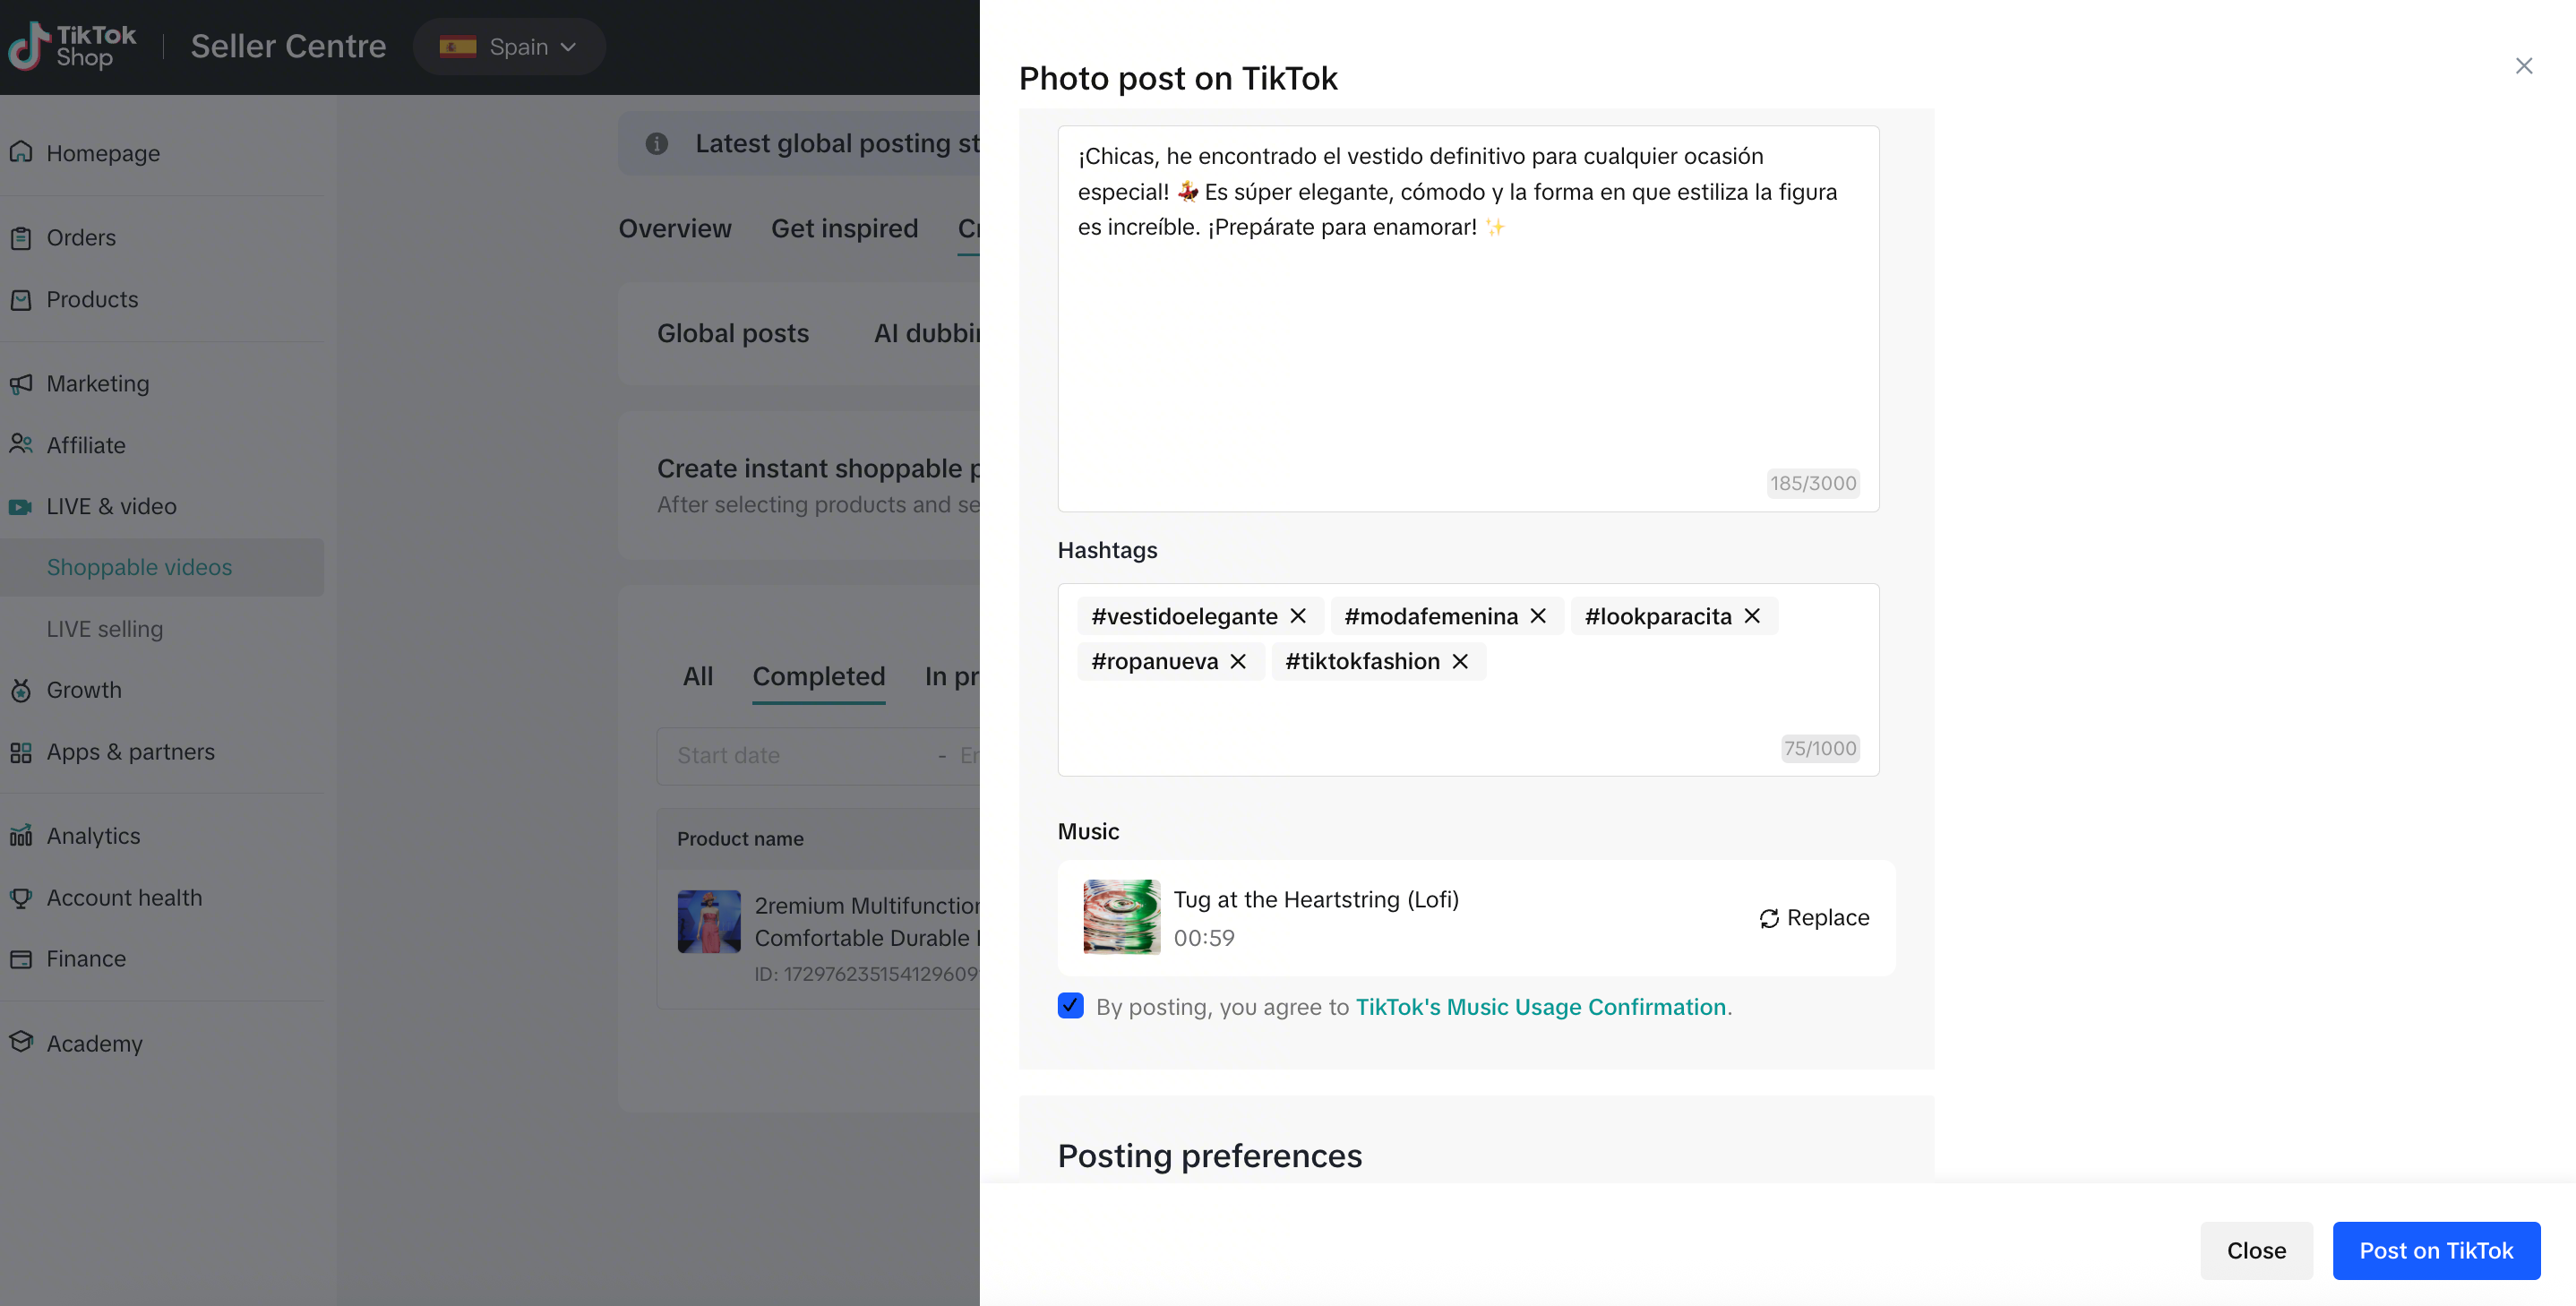Uncheck the Music Usage Confirmation checkbox
This screenshot has width=2576, height=1306.
click(x=1070, y=1006)
